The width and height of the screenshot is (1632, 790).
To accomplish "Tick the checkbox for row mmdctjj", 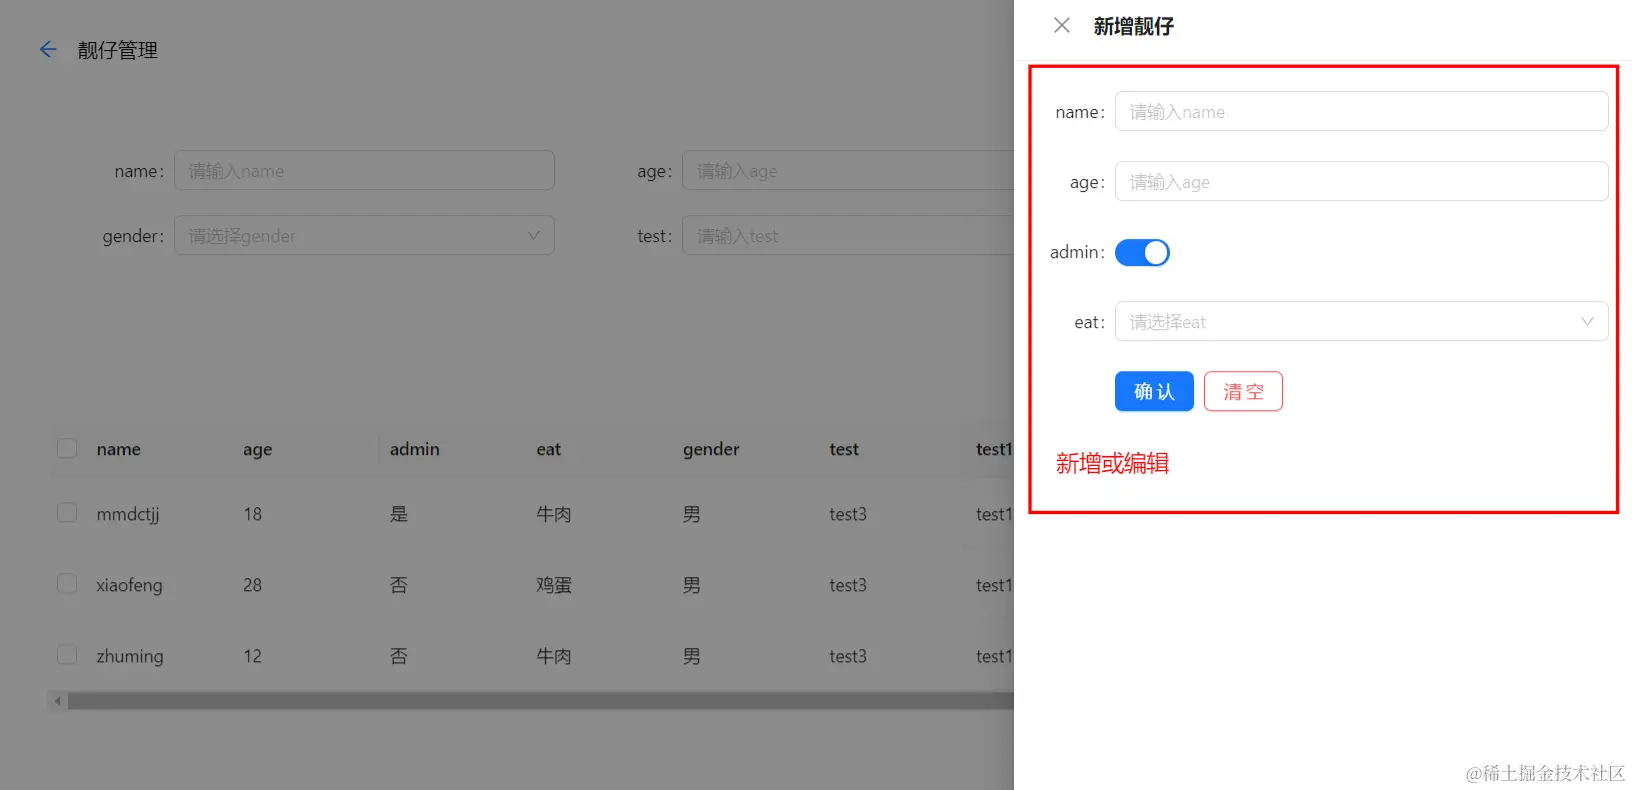I will coord(67,513).
